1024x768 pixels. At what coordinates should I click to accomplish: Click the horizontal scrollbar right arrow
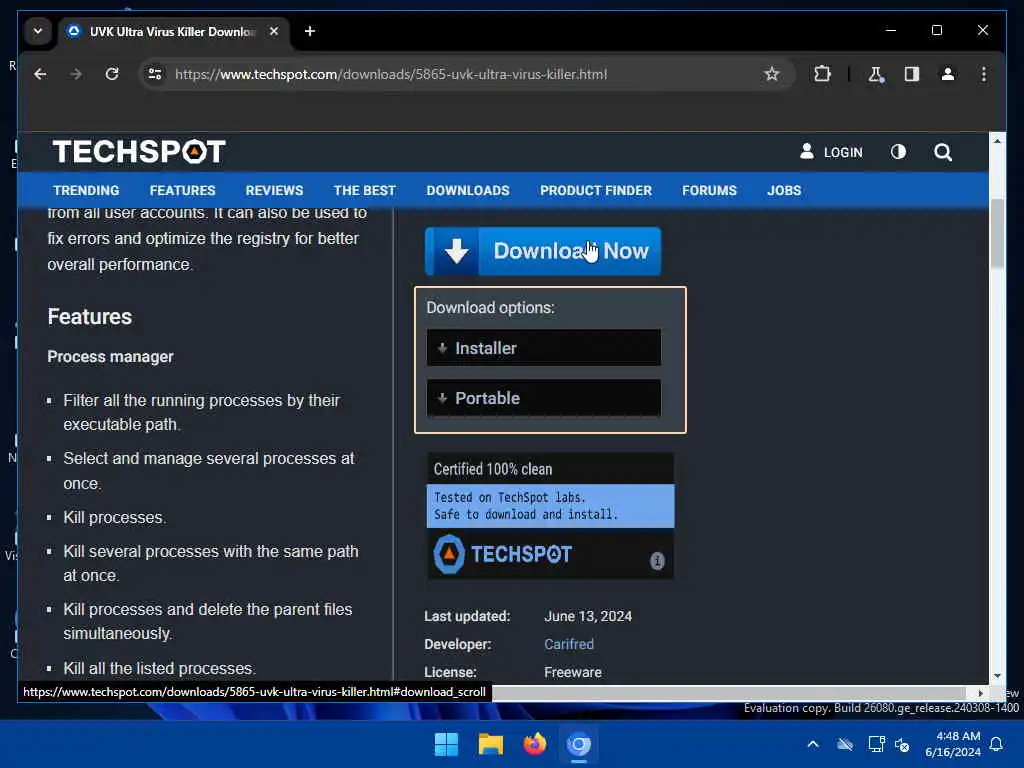point(980,693)
